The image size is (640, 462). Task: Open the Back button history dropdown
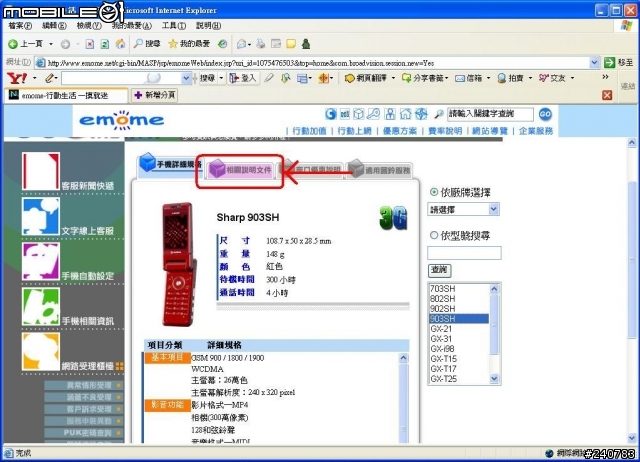tap(51, 44)
